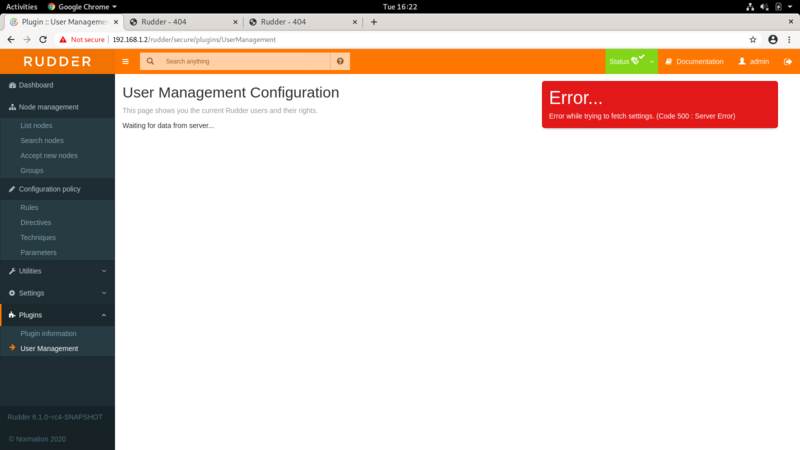The width and height of the screenshot is (800, 450).
Task: Open User Management plugin page
Action: point(49,348)
